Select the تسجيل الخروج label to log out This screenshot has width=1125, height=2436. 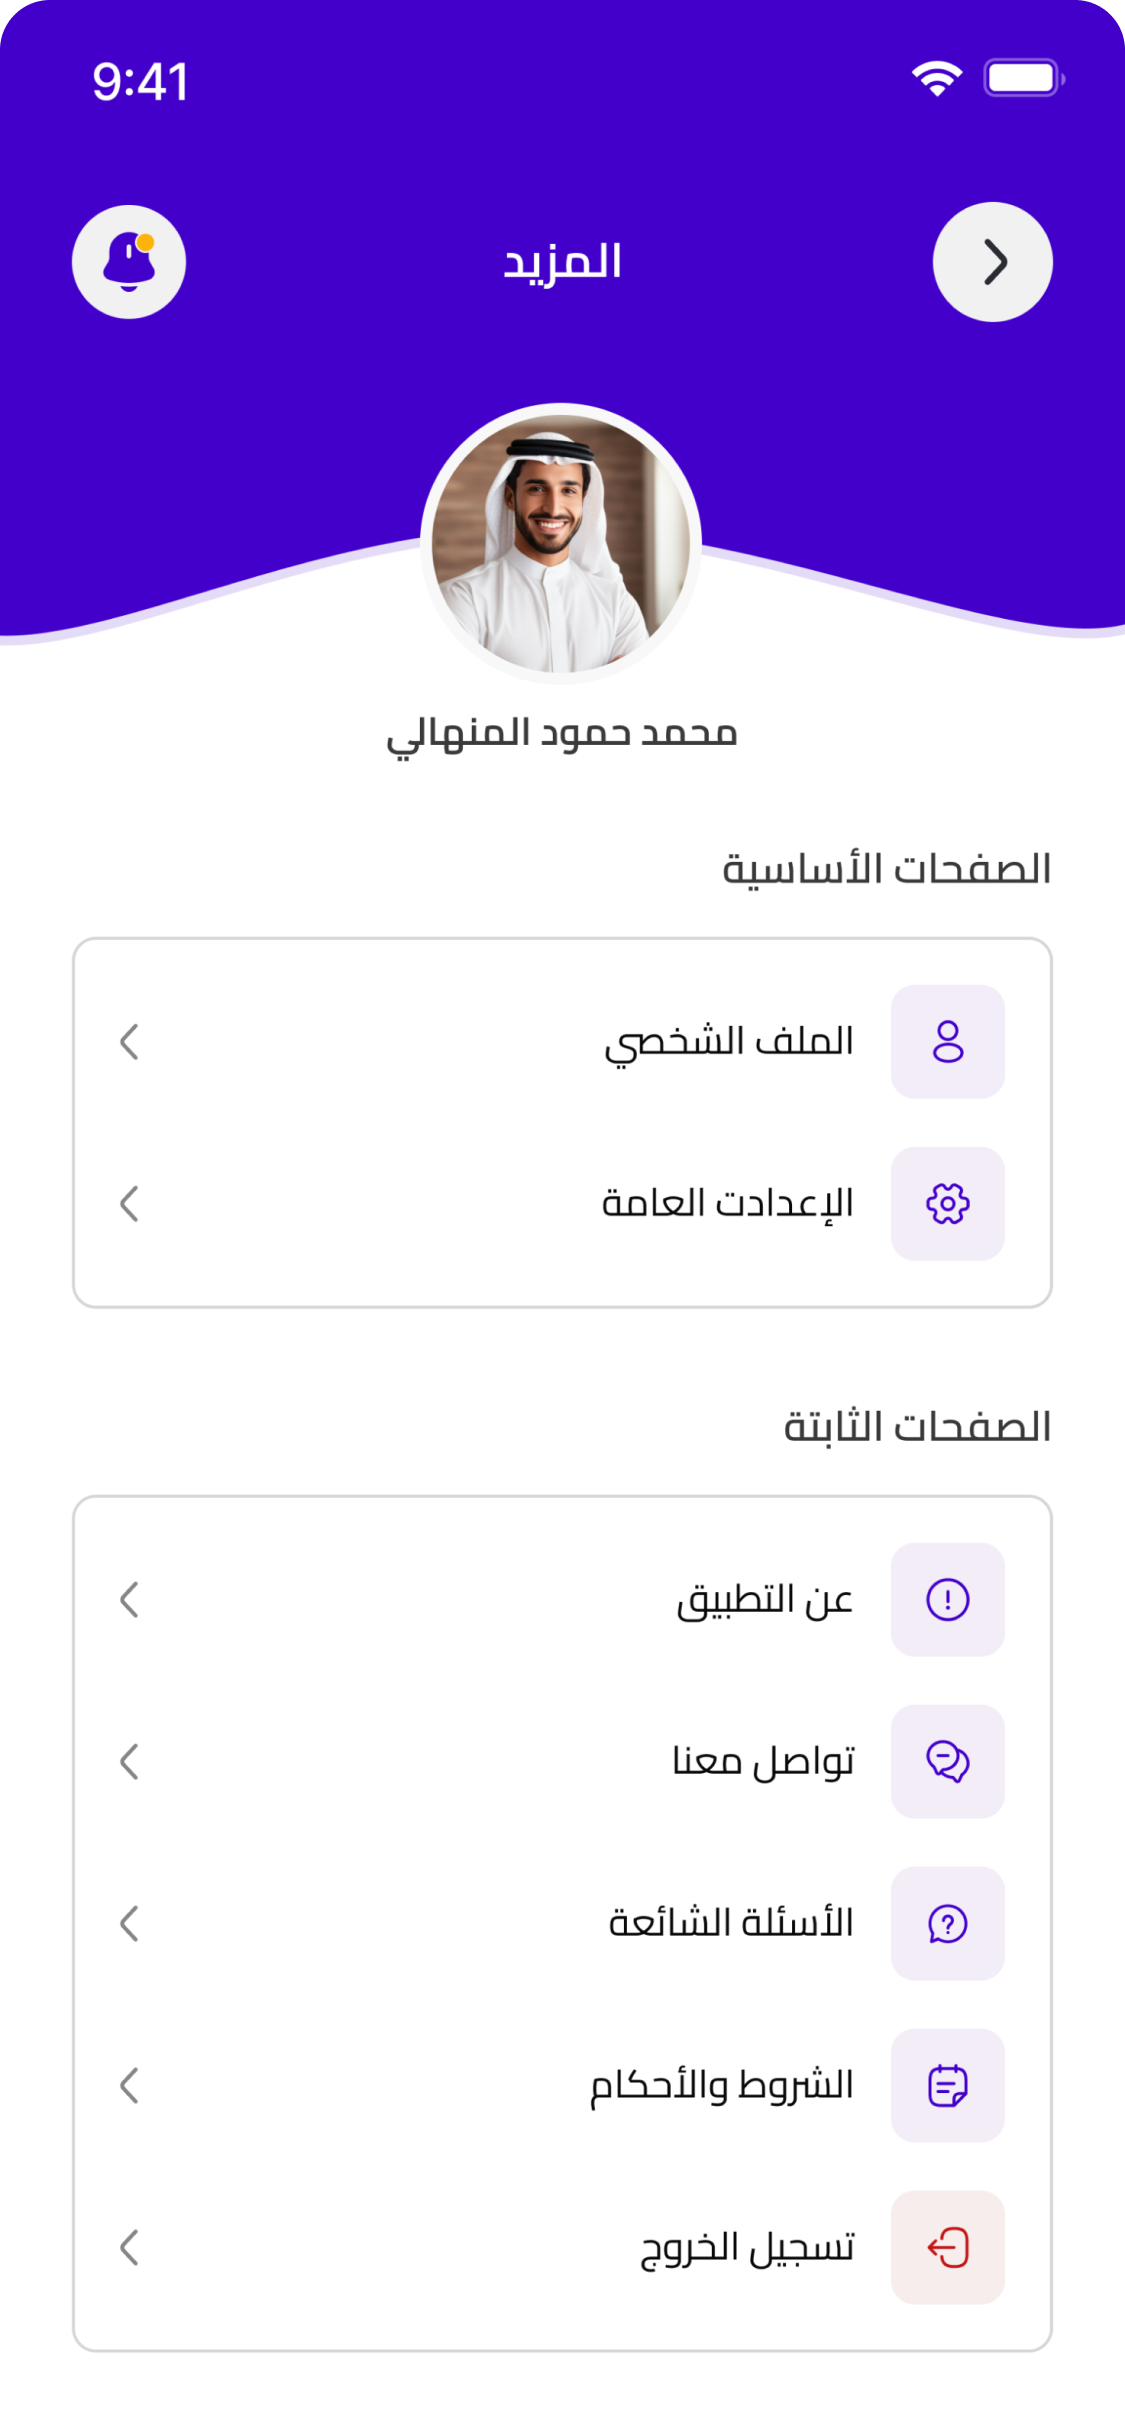coord(747,2248)
